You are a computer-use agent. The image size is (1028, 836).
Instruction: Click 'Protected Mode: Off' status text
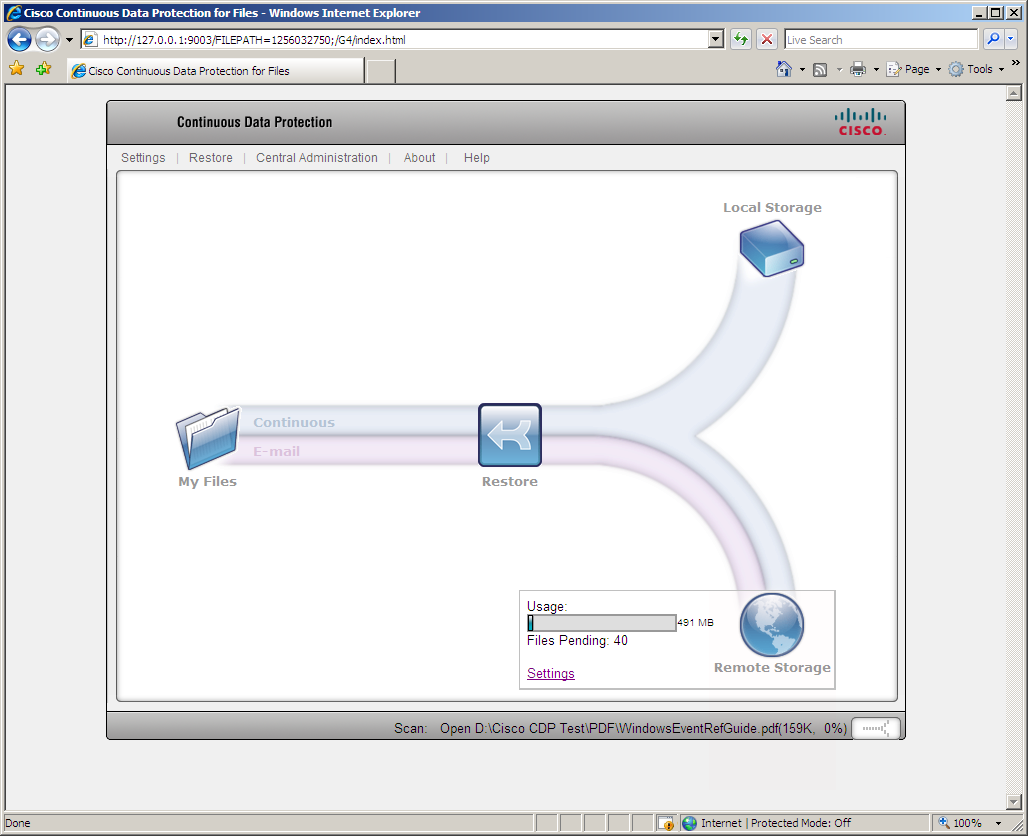click(801, 823)
